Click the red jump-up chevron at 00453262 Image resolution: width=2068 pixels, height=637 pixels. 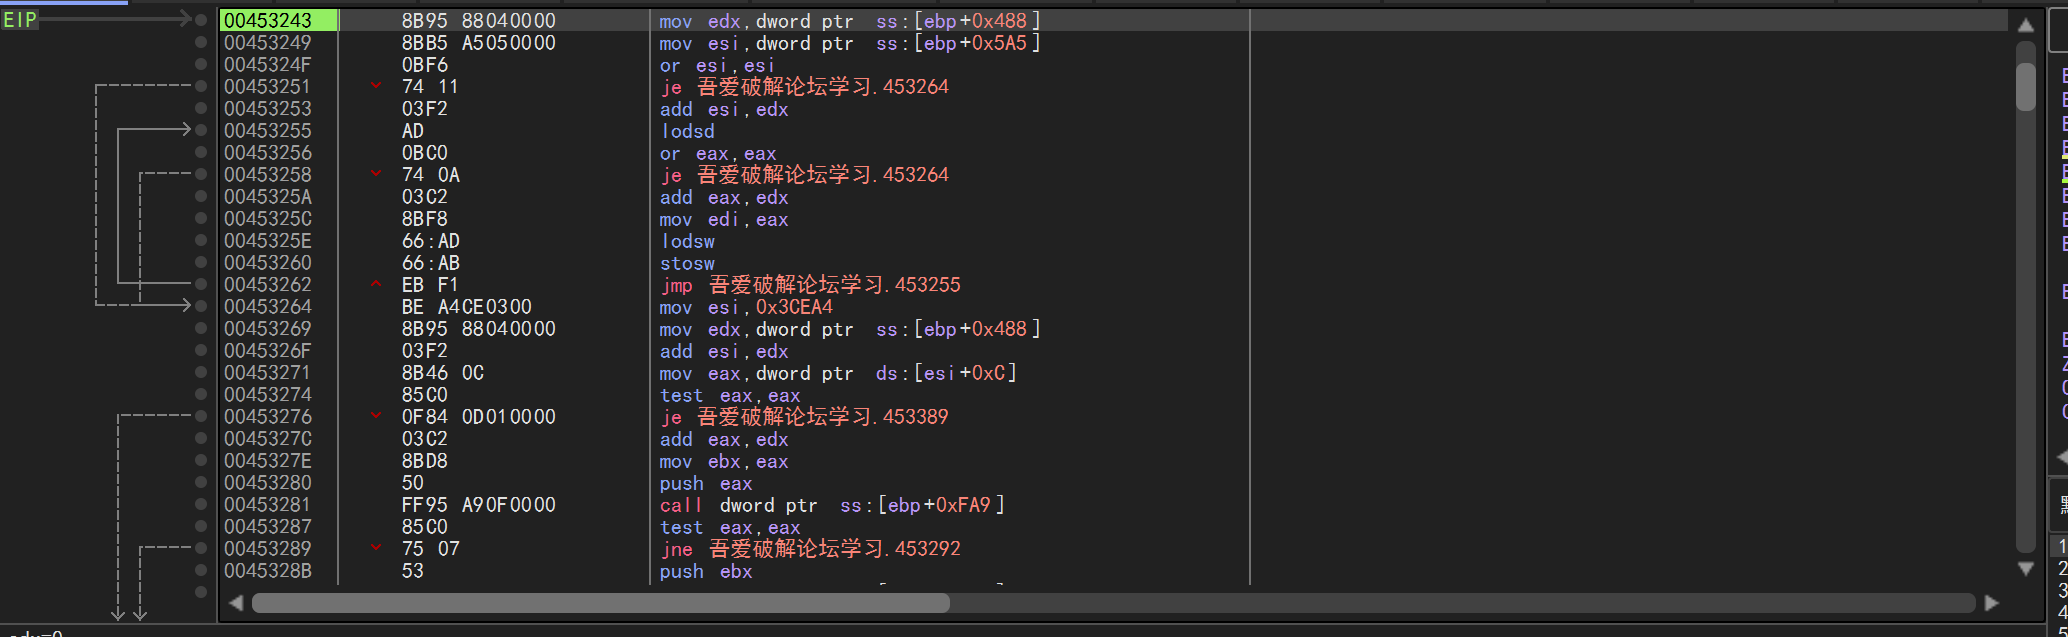(x=376, y=284)
